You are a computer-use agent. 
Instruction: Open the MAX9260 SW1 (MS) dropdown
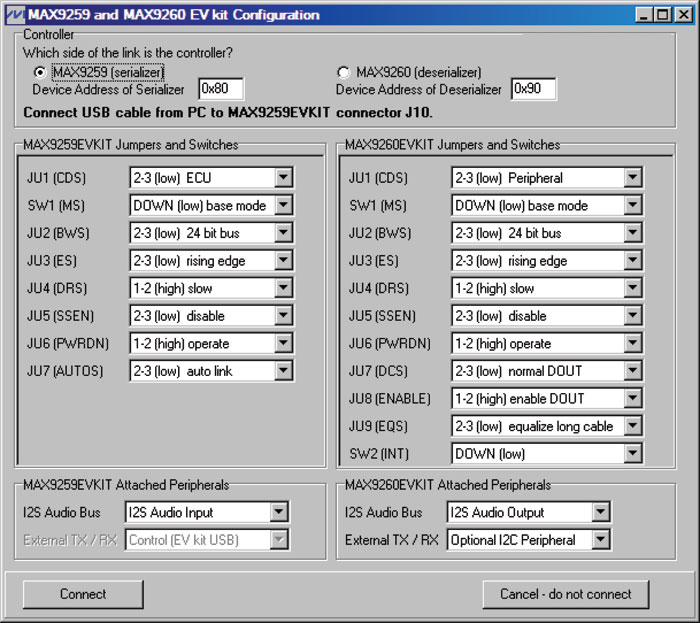coord(547,205)
